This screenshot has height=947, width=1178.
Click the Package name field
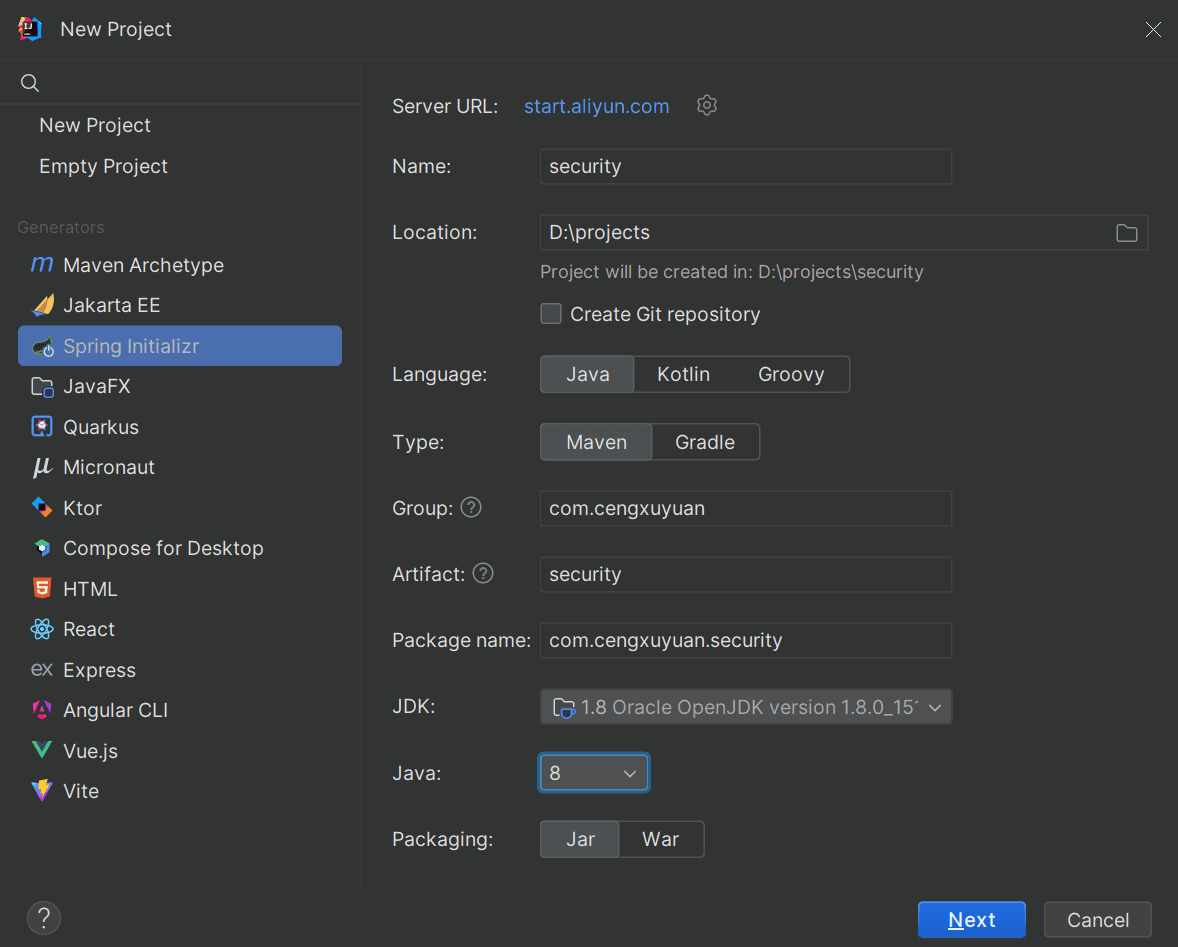pos(746,641)
